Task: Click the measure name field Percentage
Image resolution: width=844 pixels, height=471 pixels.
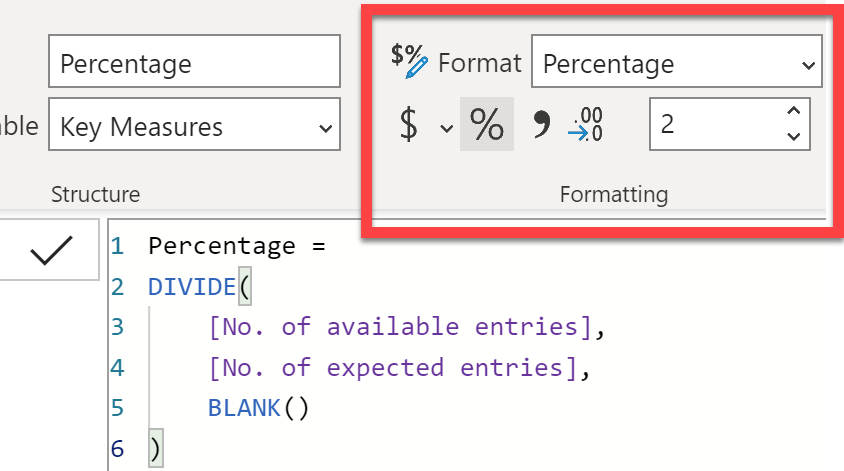Action: 194,61
